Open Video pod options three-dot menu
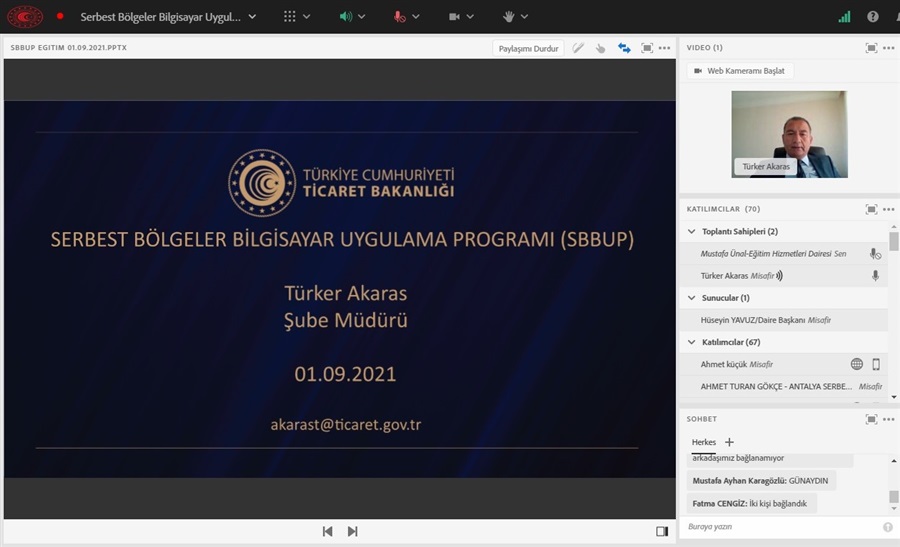 pyautogui.click(x=889, y=48)
